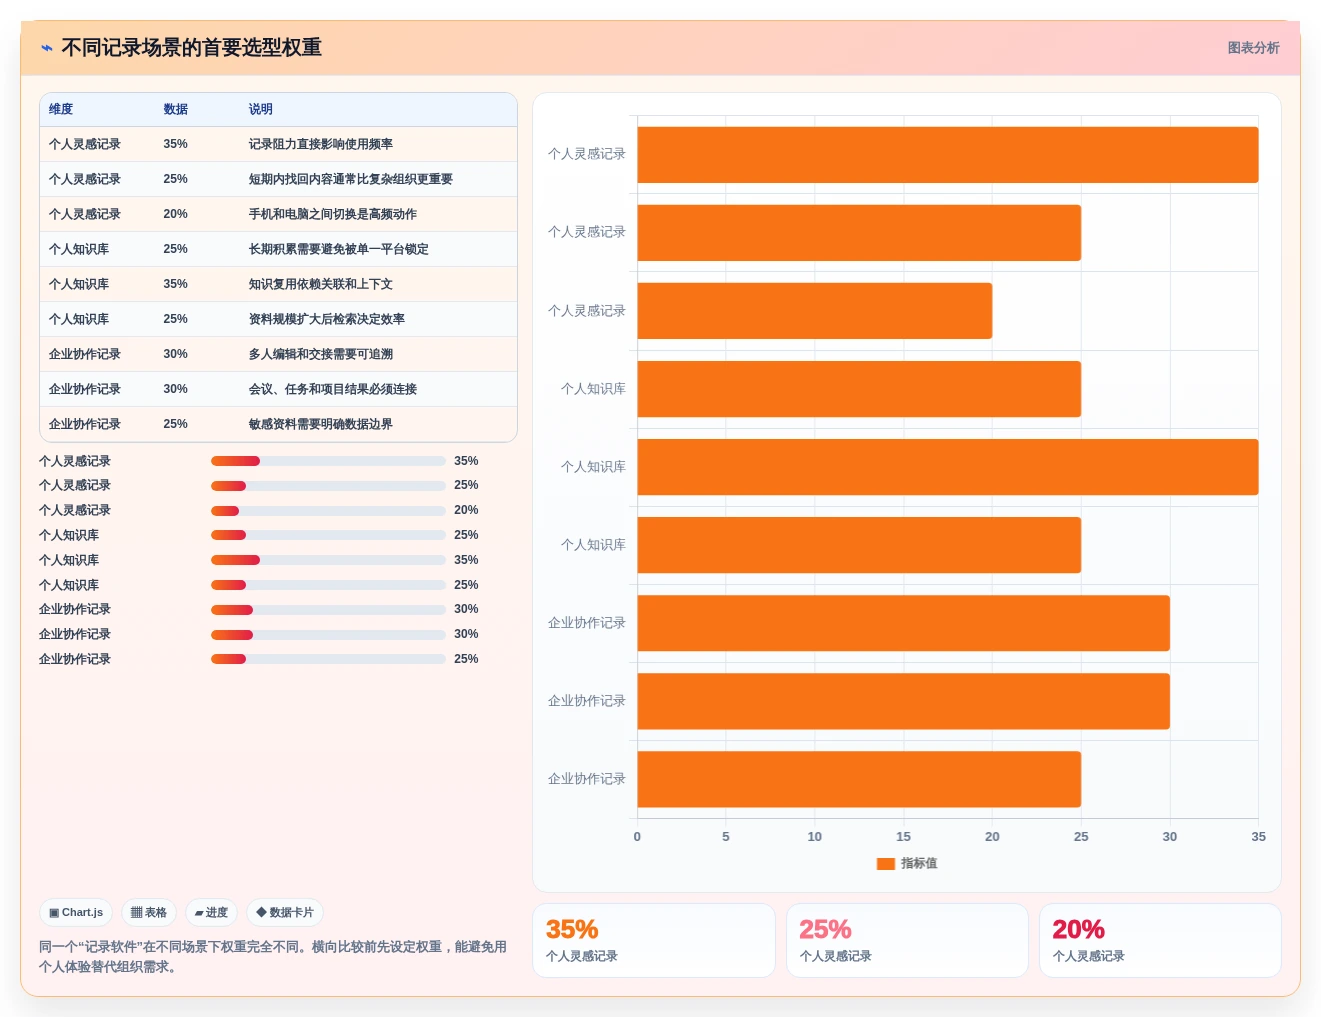Click the 指标值 legend label
The image size is (1321, 1017).
pos(919,864)
